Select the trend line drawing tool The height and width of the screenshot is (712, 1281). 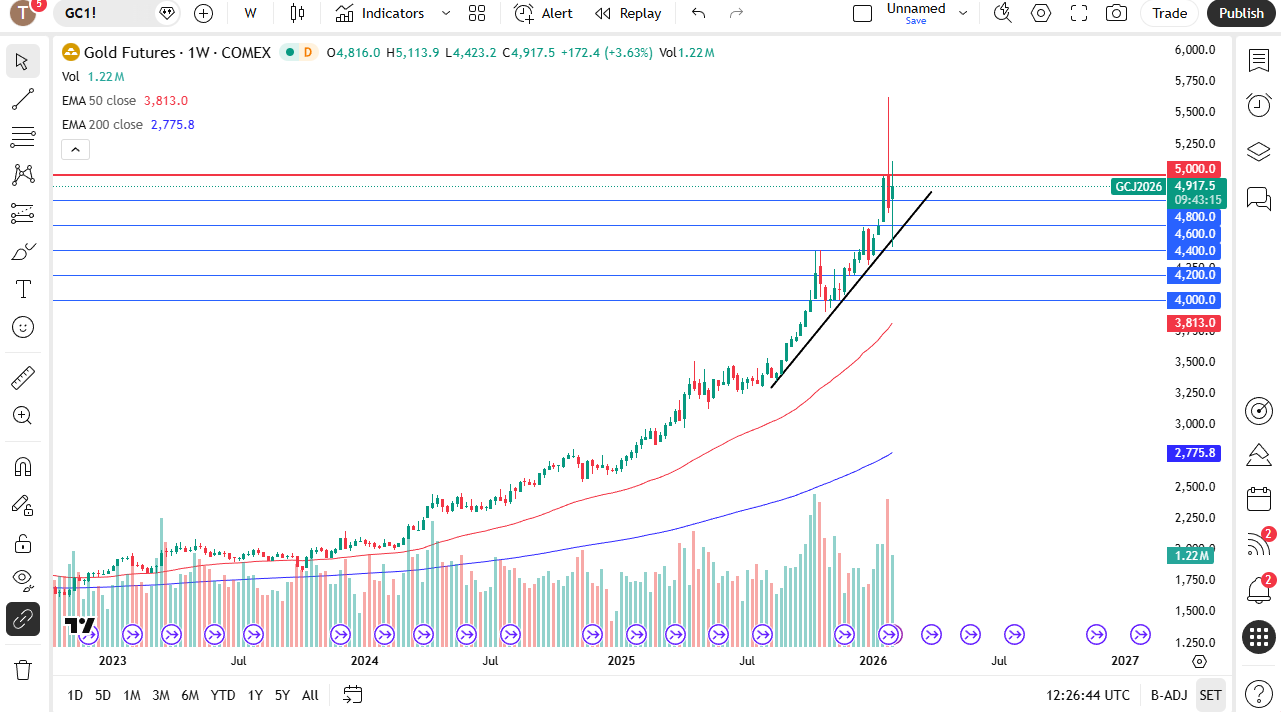(22, 99)
